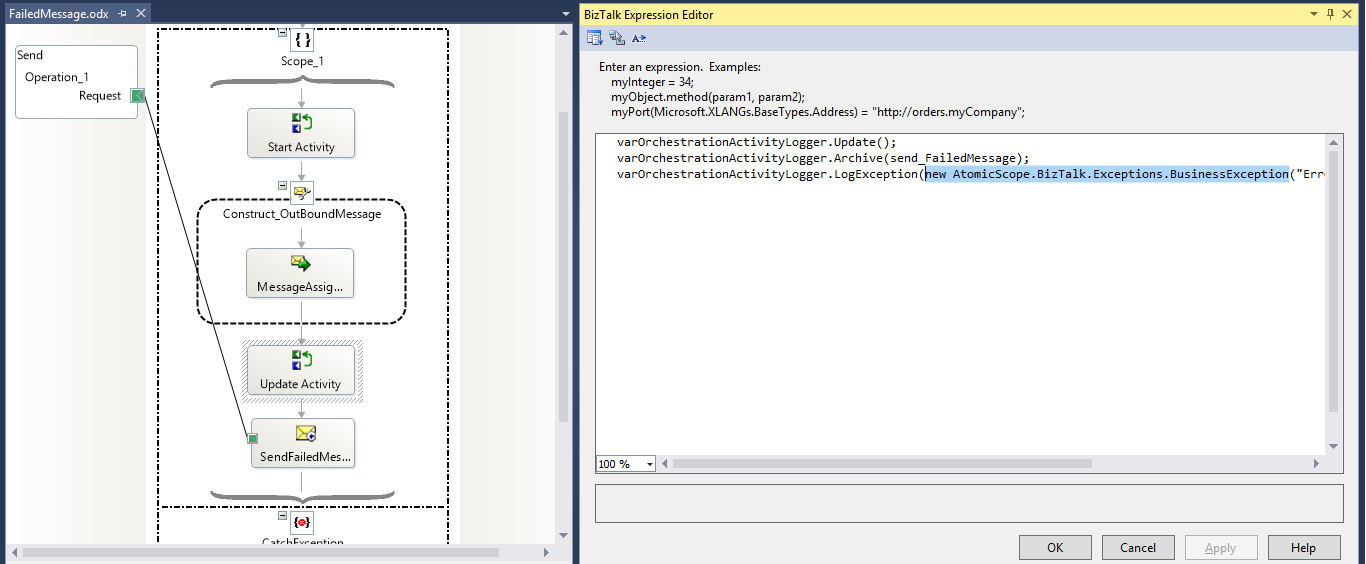Click the Update() code line
The width and height of the screenshot is (1366, 564).
pyautogui.click(x=757, y=142)
